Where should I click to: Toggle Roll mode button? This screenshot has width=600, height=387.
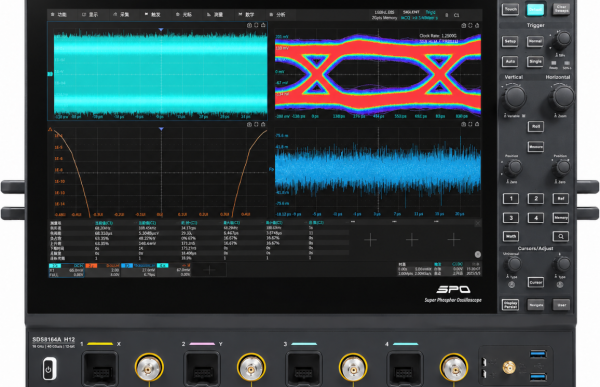(535, 126)
